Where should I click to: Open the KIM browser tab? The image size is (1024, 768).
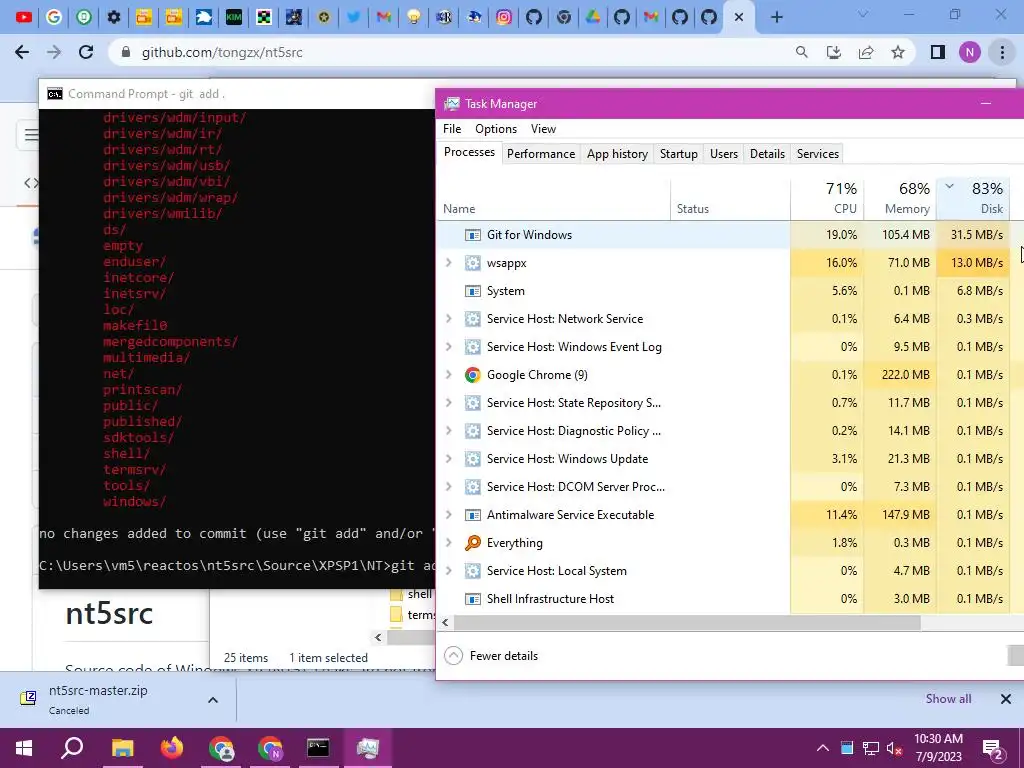(x=233, y=17)
